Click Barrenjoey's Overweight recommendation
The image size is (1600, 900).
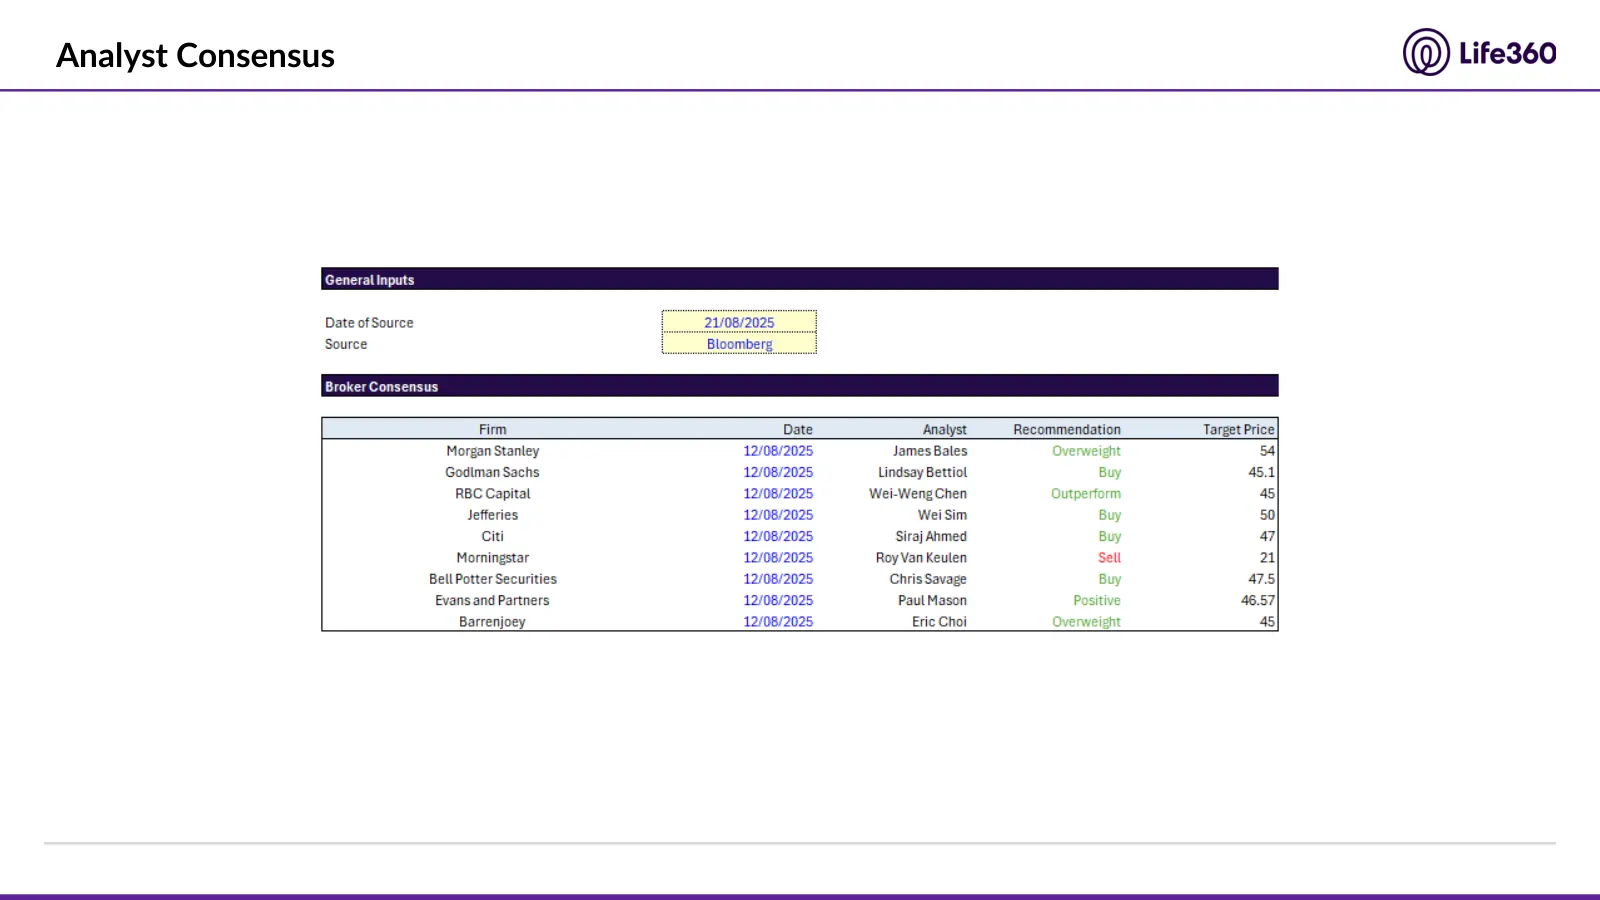pos(1086,622)
